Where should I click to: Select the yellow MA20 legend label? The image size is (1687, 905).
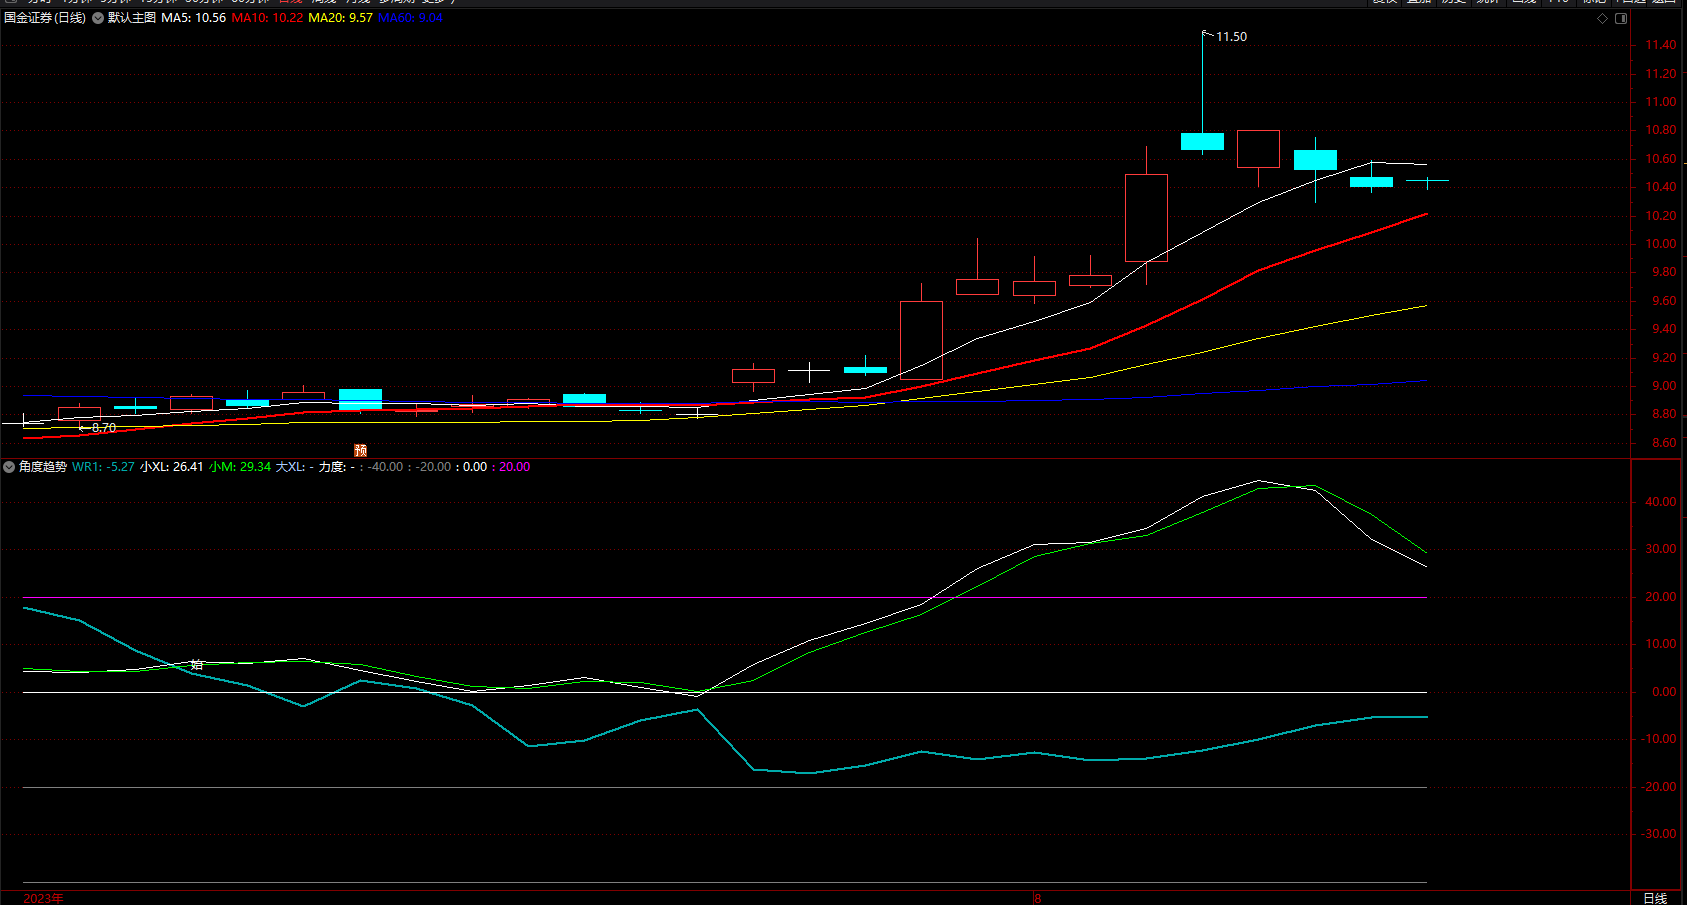(x=340, y=18)
